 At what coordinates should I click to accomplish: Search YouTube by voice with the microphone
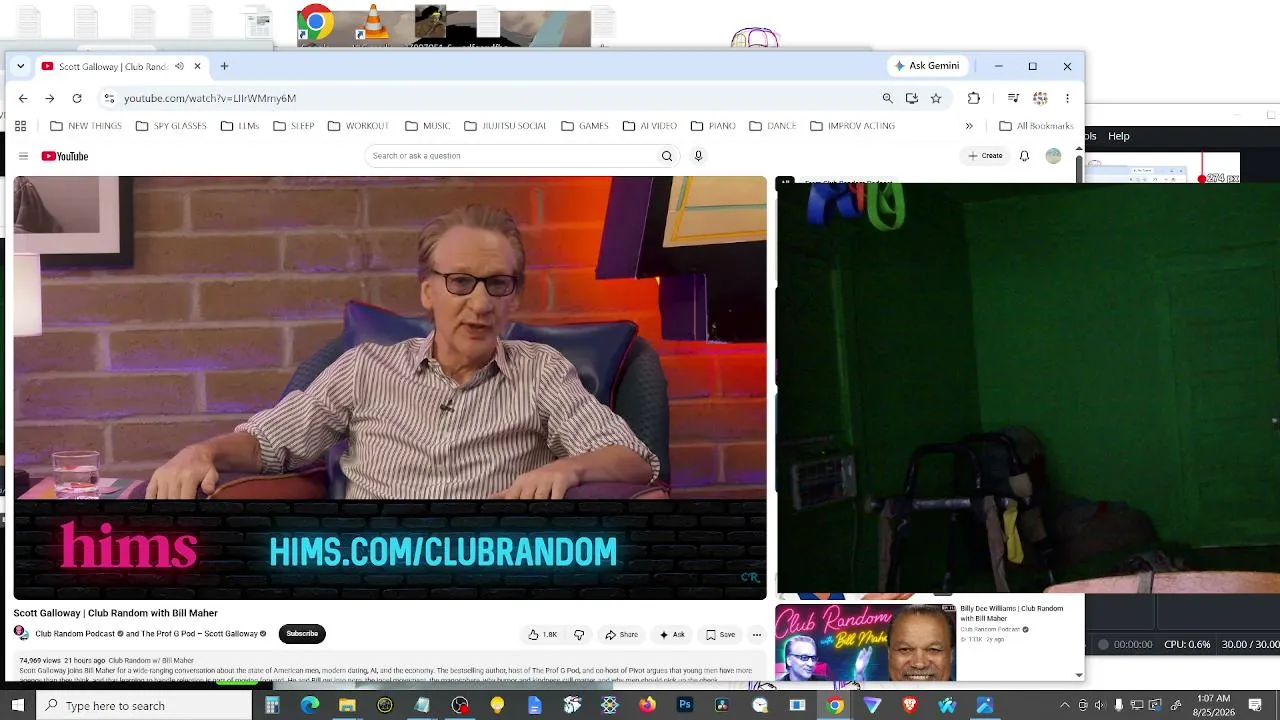coord(698,156)
